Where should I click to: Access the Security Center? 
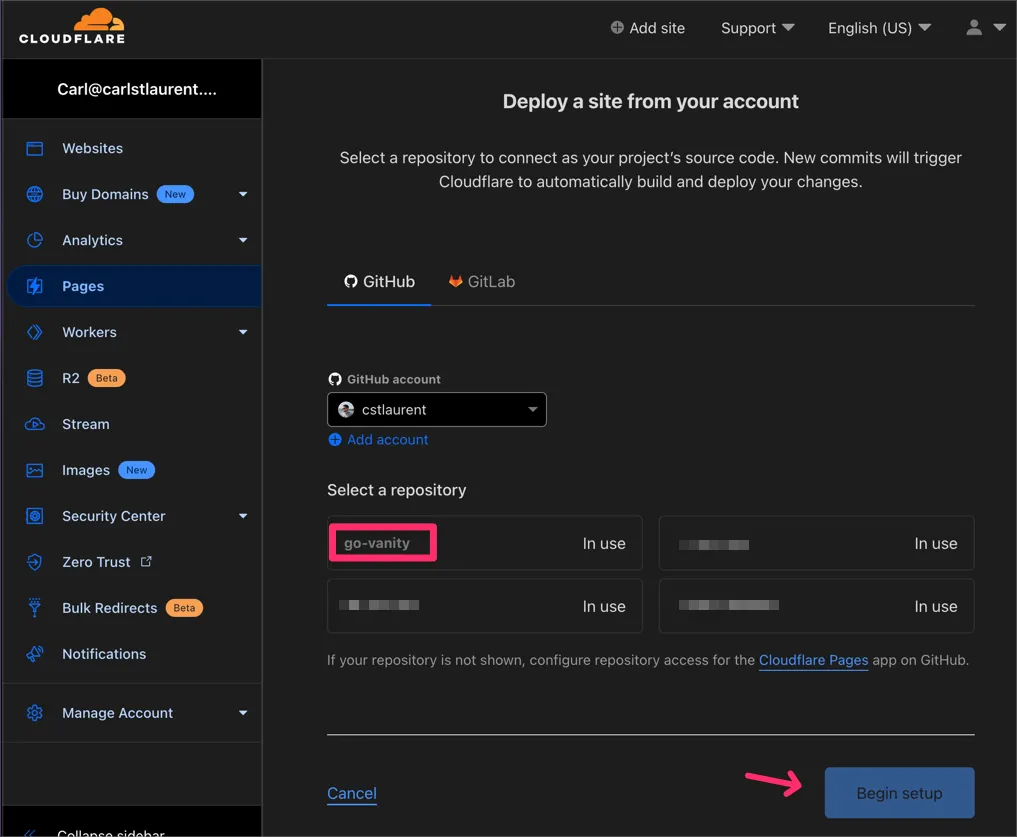point(113,516)
